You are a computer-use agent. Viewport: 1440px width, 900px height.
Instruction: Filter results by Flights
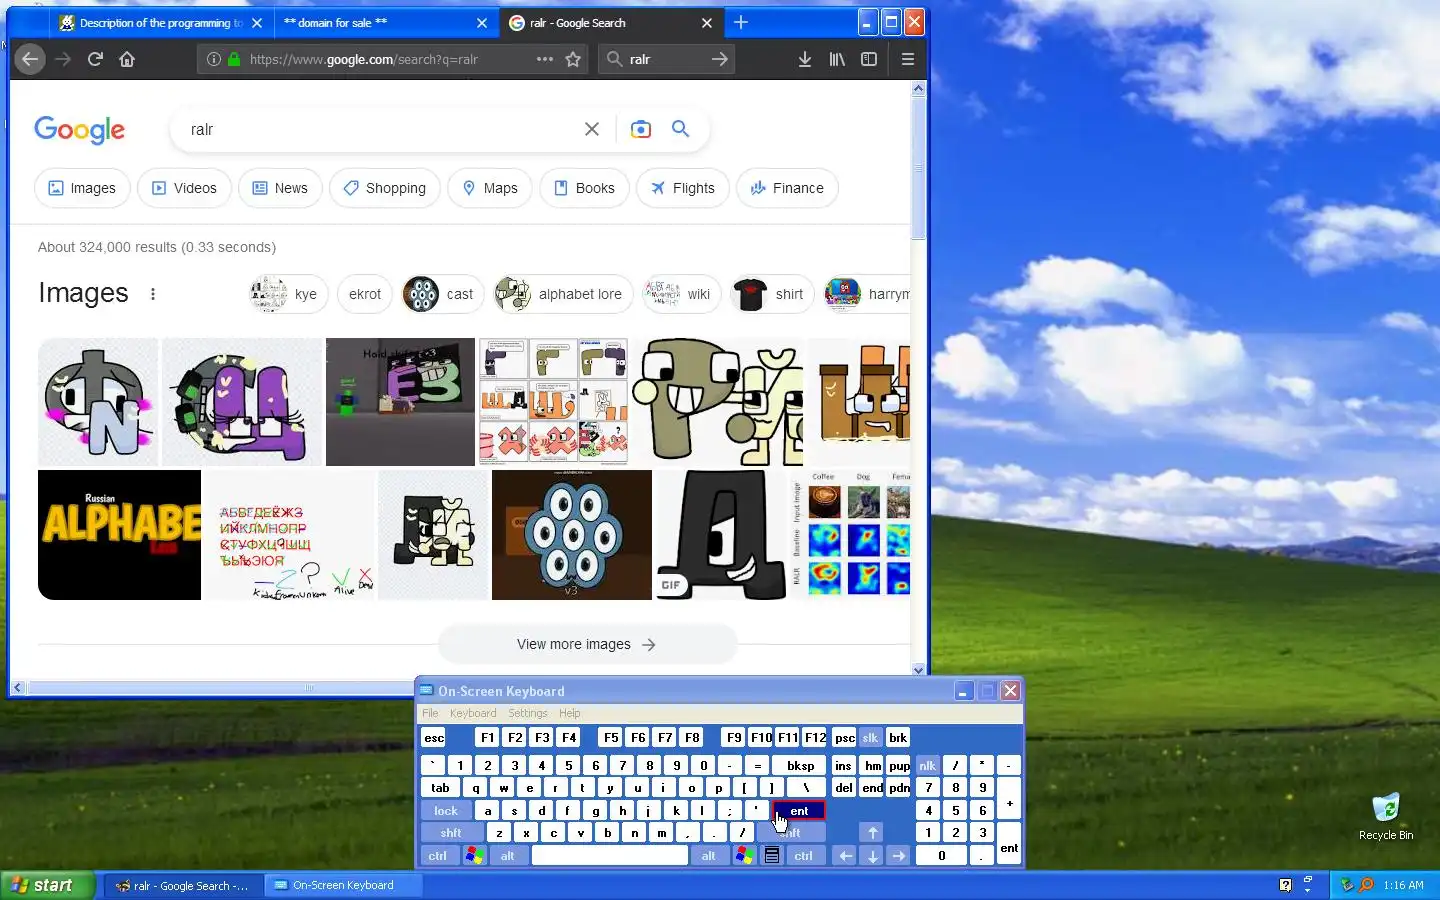pyautogui.click(x=683, y=188)
